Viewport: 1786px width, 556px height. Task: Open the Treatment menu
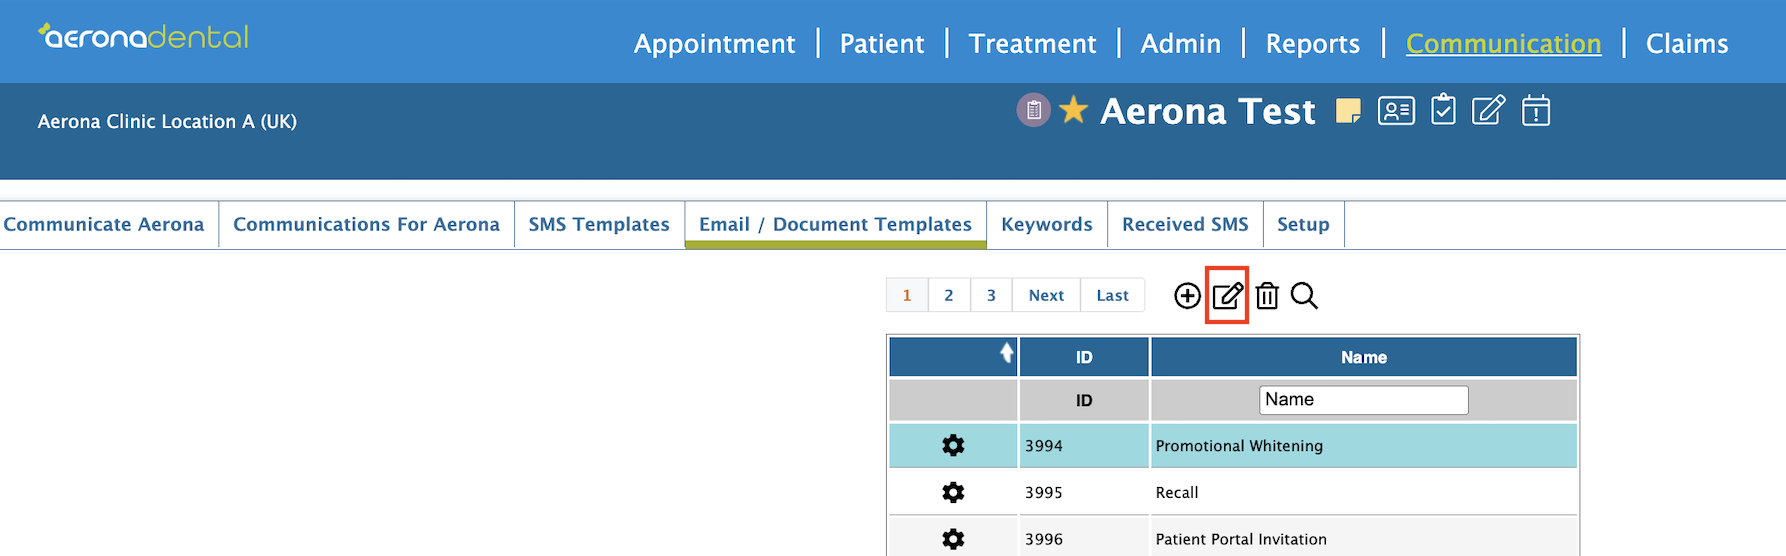point(1032,44)
